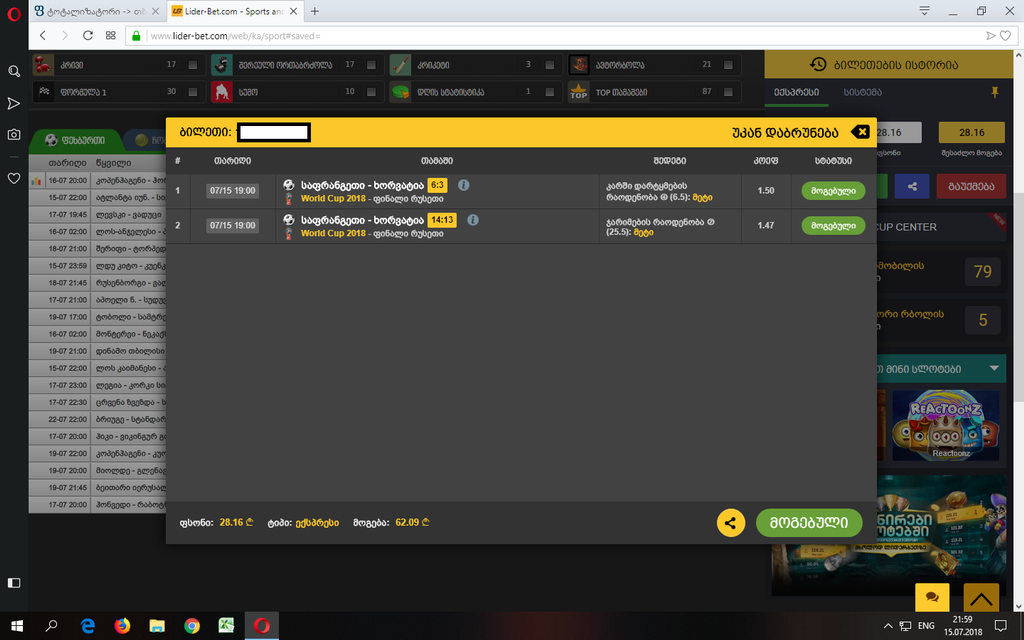Open a new browser tab
The height and width of the screenshot is (640, 1024).
pyautogui.click(x=315, y=11)
